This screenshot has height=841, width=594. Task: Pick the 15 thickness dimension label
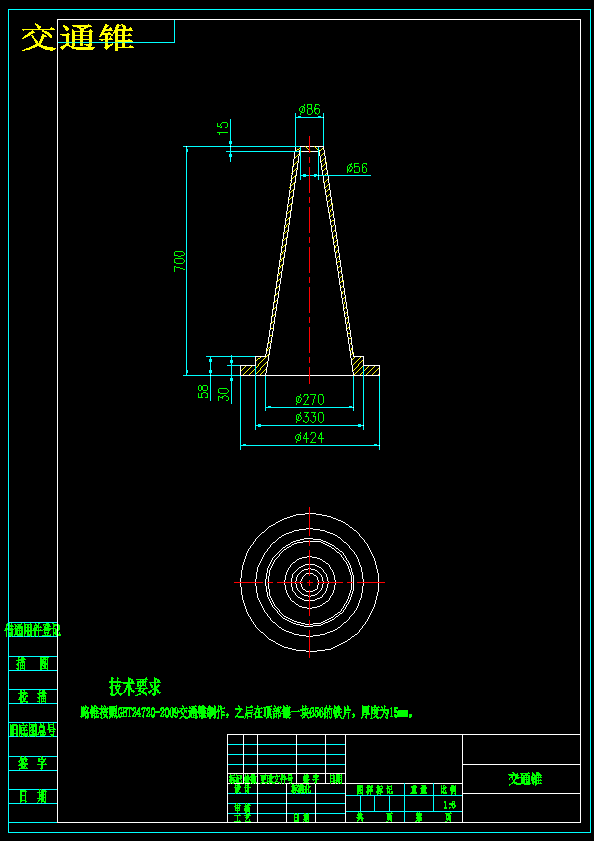coord(223,127)
